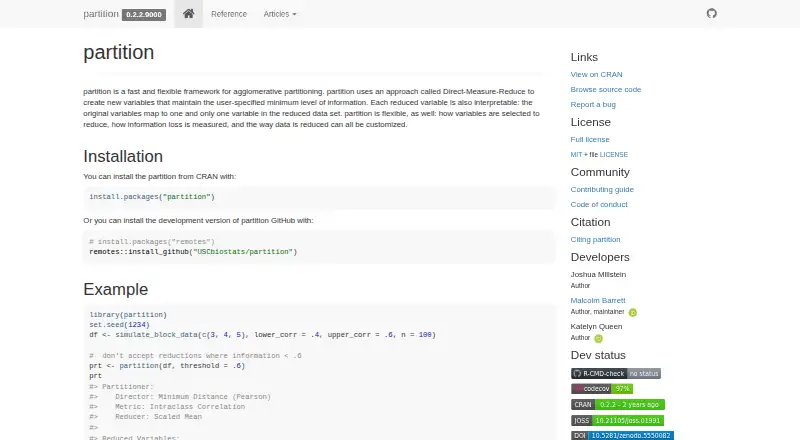Screen dimensions: 800x440
Task: Open the codecov 97% badge
Action: 602,389
